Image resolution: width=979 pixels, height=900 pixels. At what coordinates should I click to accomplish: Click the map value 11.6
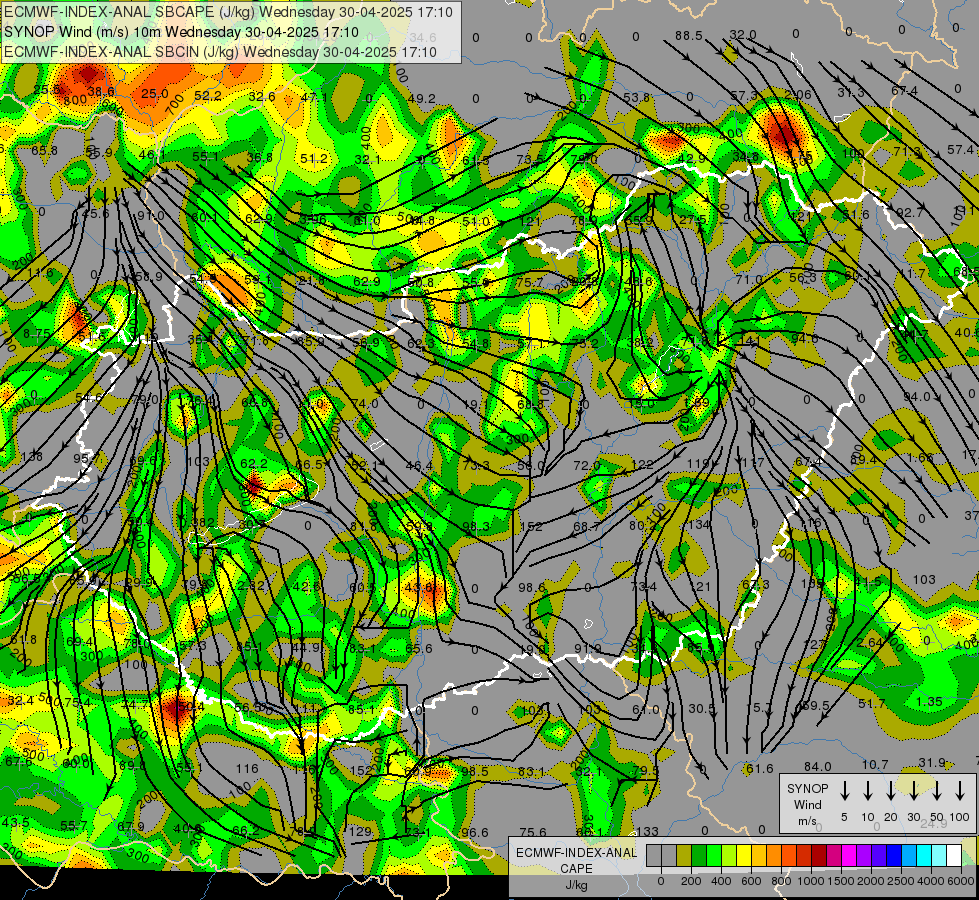pos(40,272)
